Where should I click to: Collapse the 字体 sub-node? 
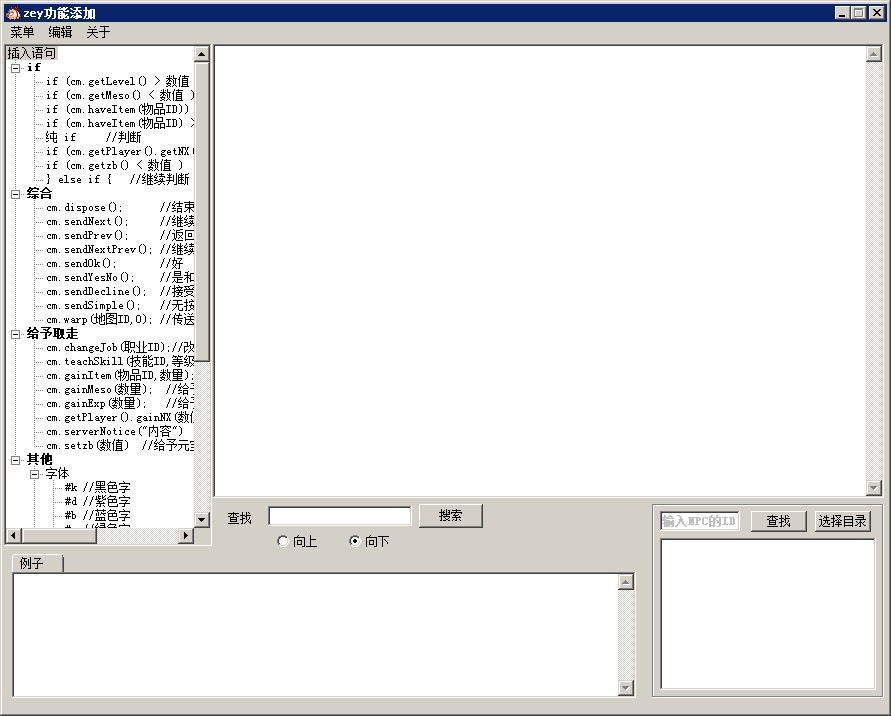click(x=35, y=474)
